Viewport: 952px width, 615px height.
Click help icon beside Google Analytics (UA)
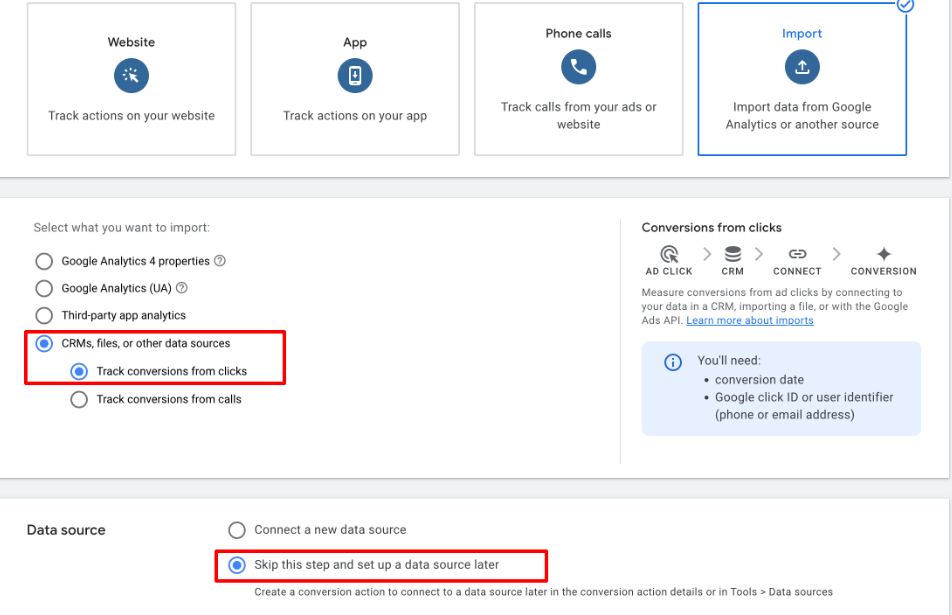(x=182, y=288)
